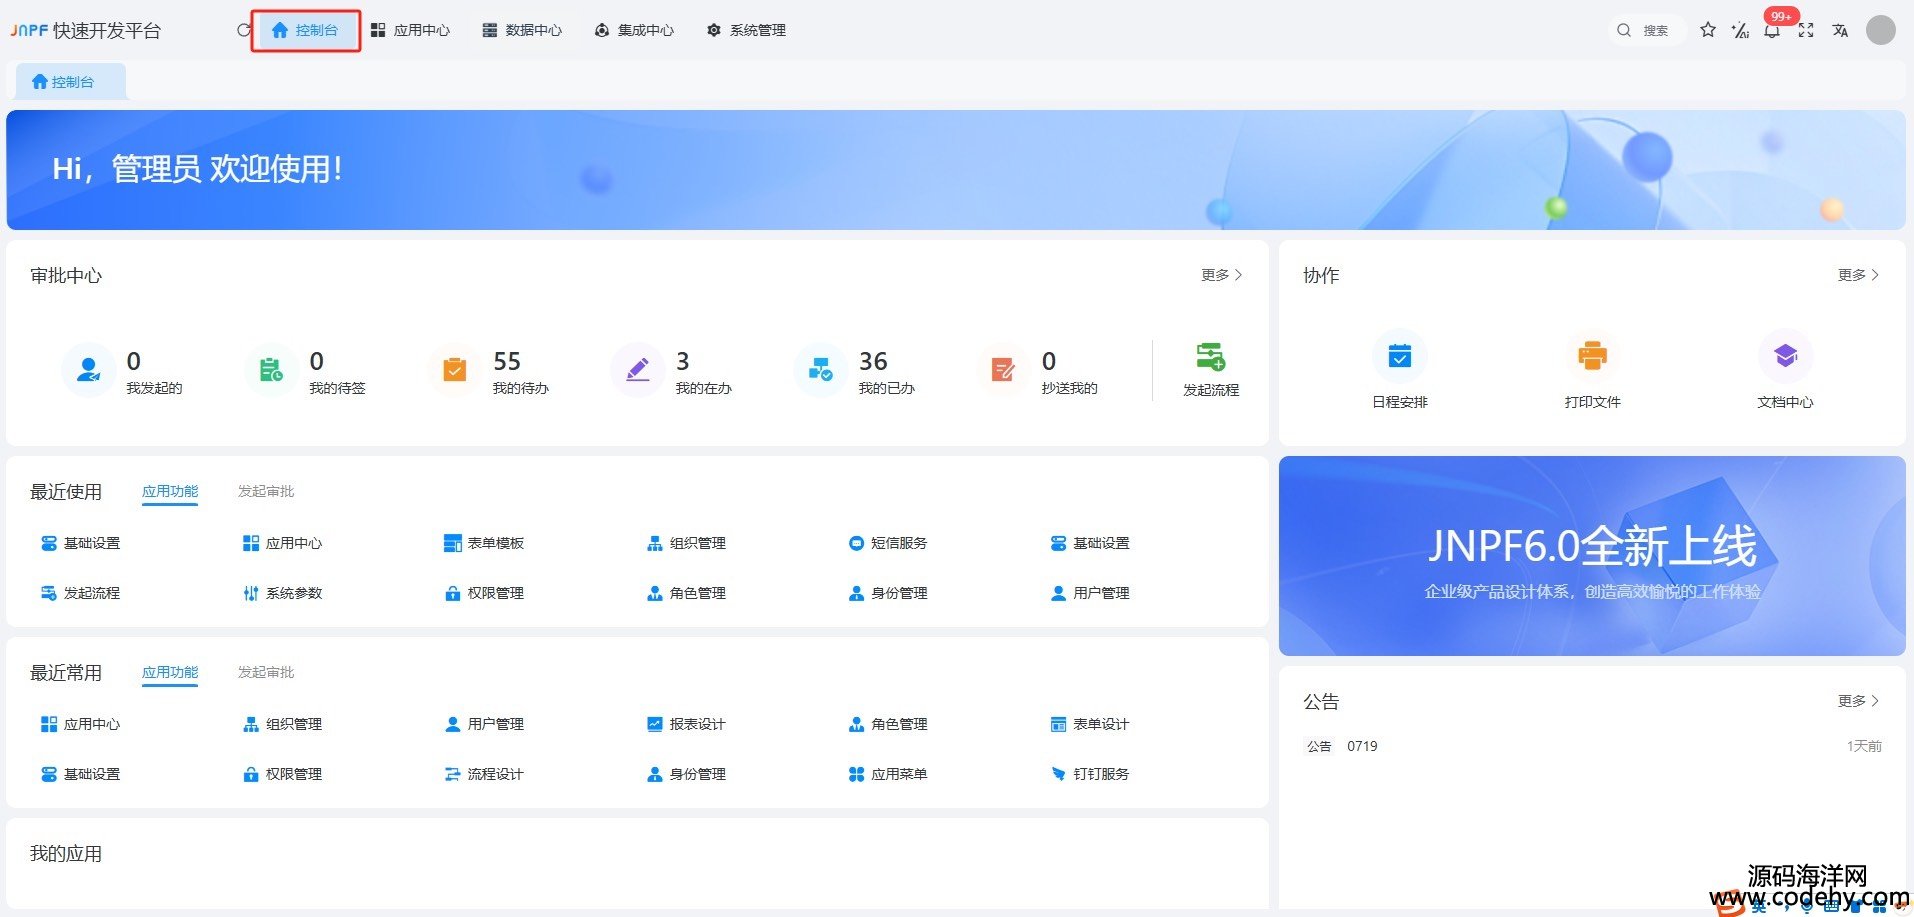Viewport: 1914px width, 917px height.
Task: Open the notification bell with the 99+ badge
Action: point(1772,30)
